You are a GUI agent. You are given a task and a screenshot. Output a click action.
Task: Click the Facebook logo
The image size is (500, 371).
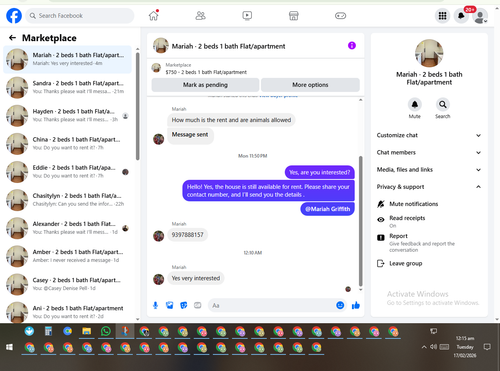pos(14,16)
